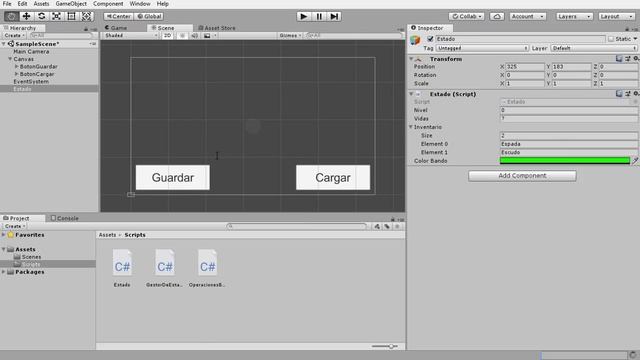Click the Cargar button in scene

(x=333, y=178)
